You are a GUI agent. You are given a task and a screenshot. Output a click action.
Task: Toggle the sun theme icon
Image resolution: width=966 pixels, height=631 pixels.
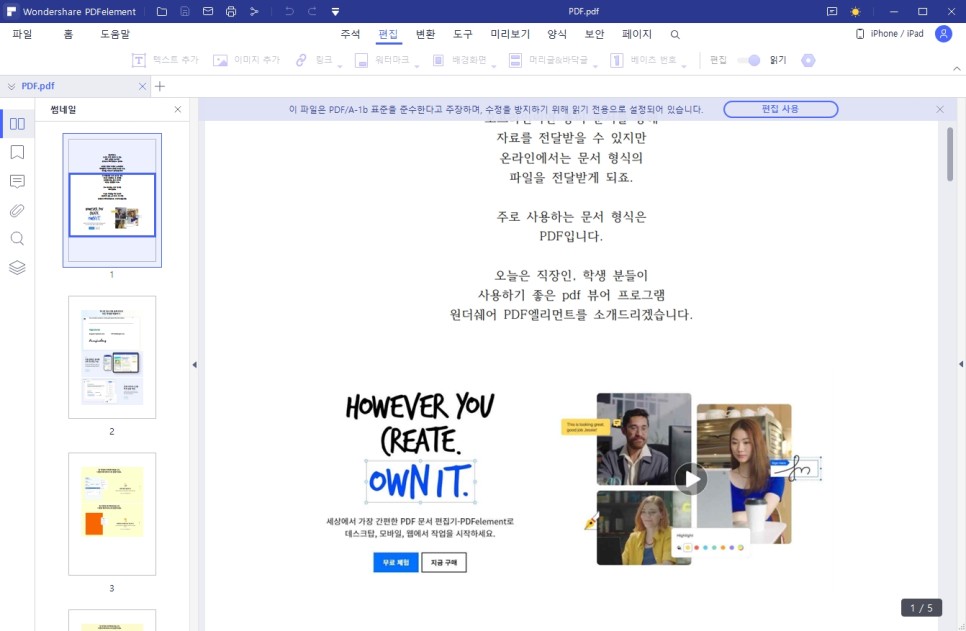point(855,11)
